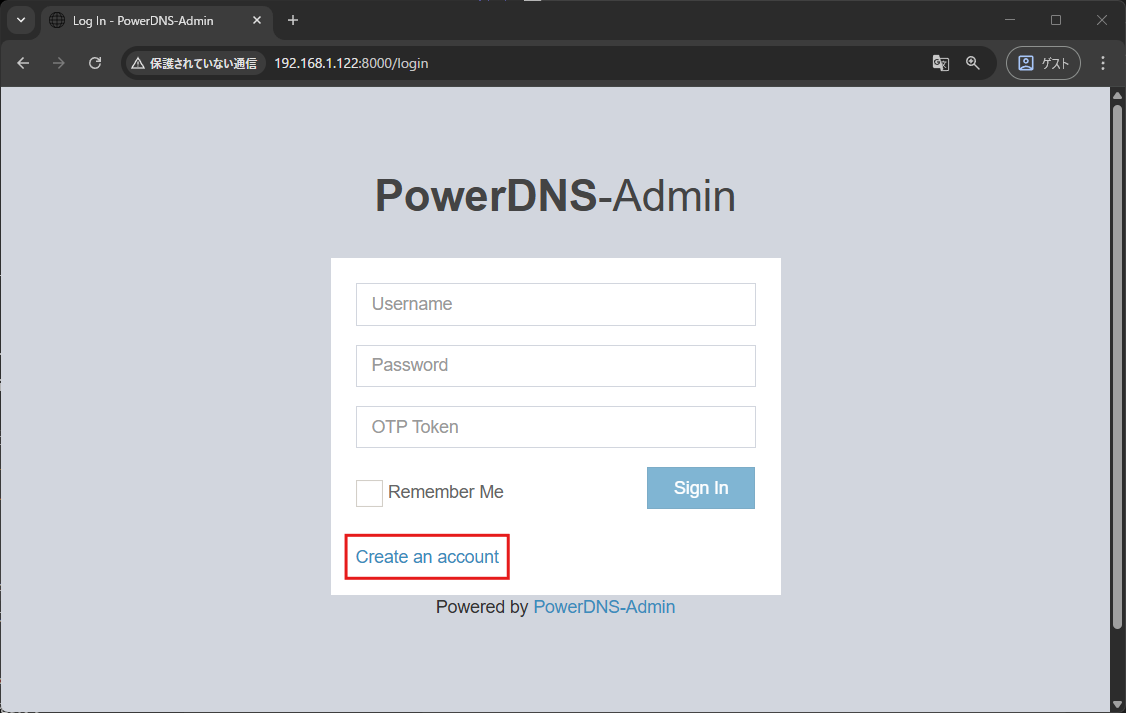Maximize the browser window
Image resolution: width=1126 pixels, height=713 pixels.
pyautogui.click(x=1056, y=20)
